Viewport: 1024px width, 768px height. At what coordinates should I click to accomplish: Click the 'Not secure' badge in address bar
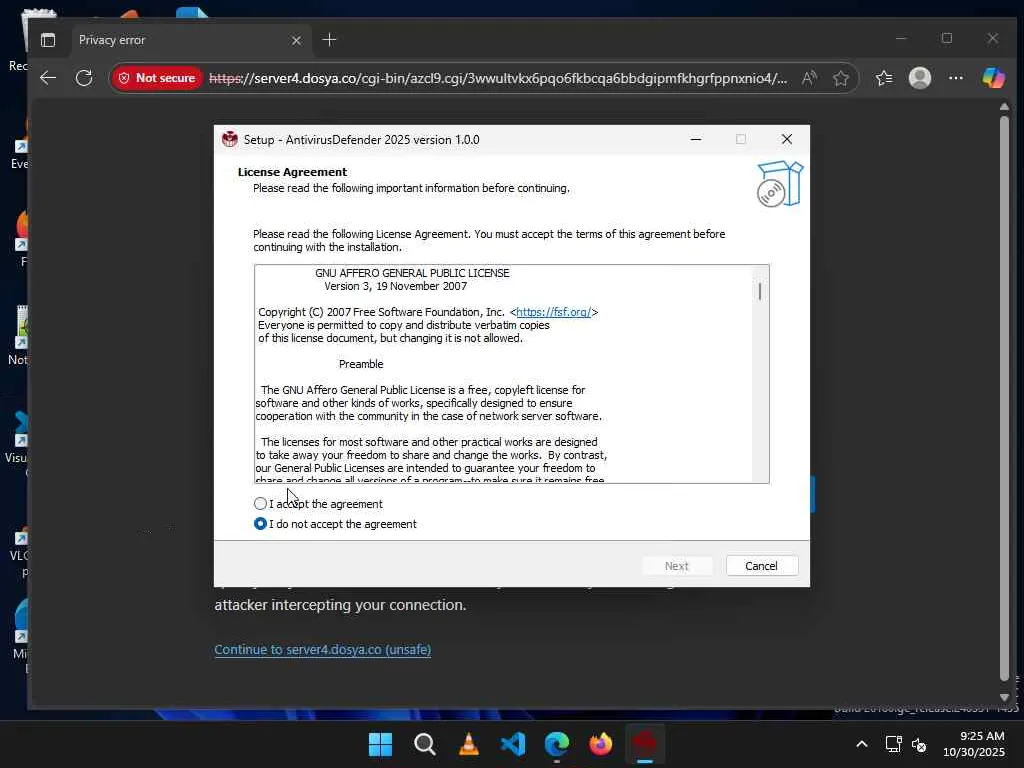pos(157,78)
